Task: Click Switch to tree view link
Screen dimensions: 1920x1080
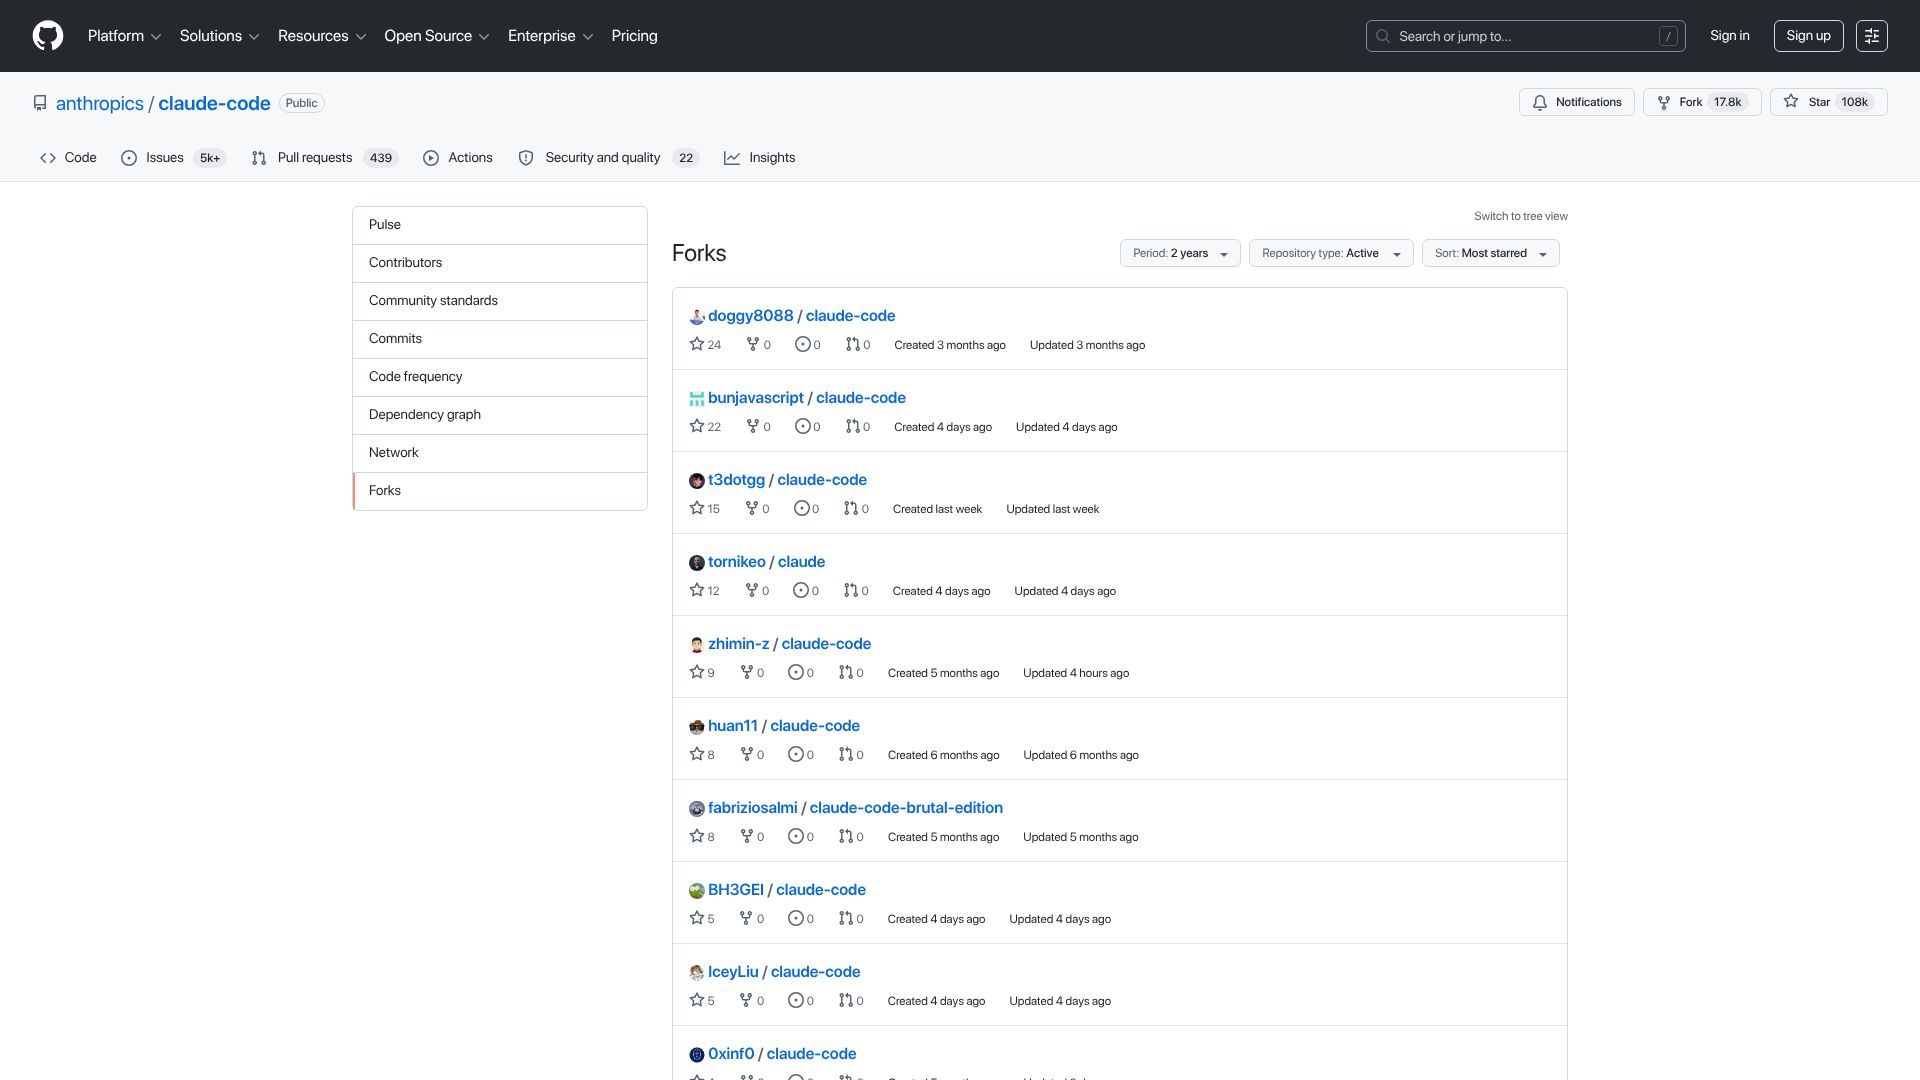Action: click(1520, 216)
